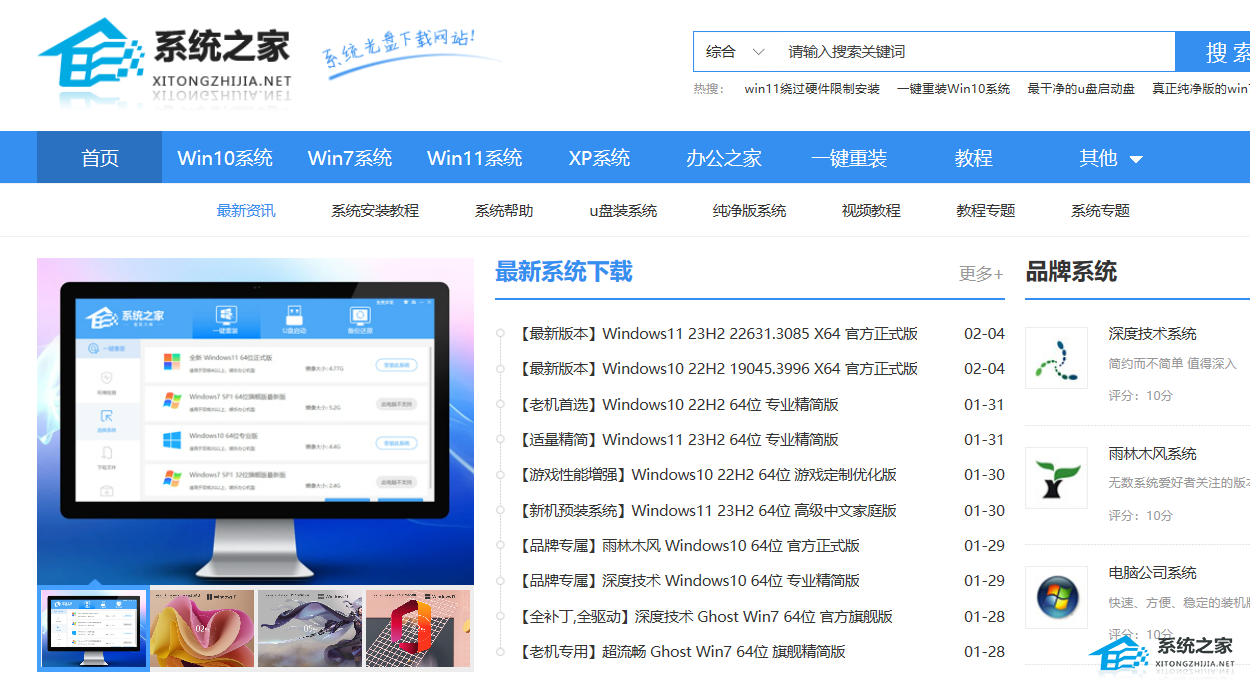1250x682 pixels.
Task: Open the 一键重装 nav item
Action: 849,158
